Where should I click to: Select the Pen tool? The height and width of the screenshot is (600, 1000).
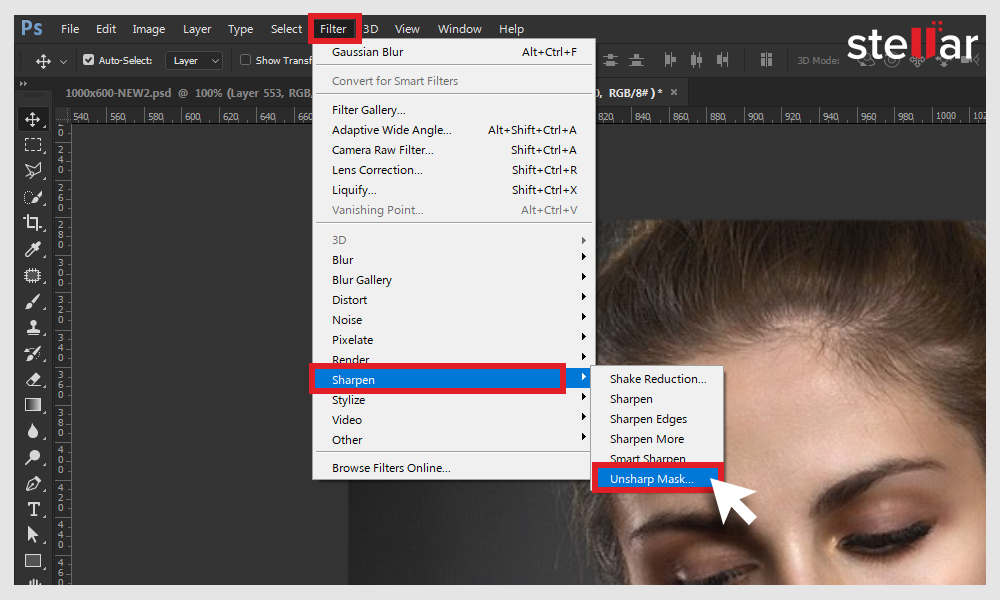click(x=33, y=484)
